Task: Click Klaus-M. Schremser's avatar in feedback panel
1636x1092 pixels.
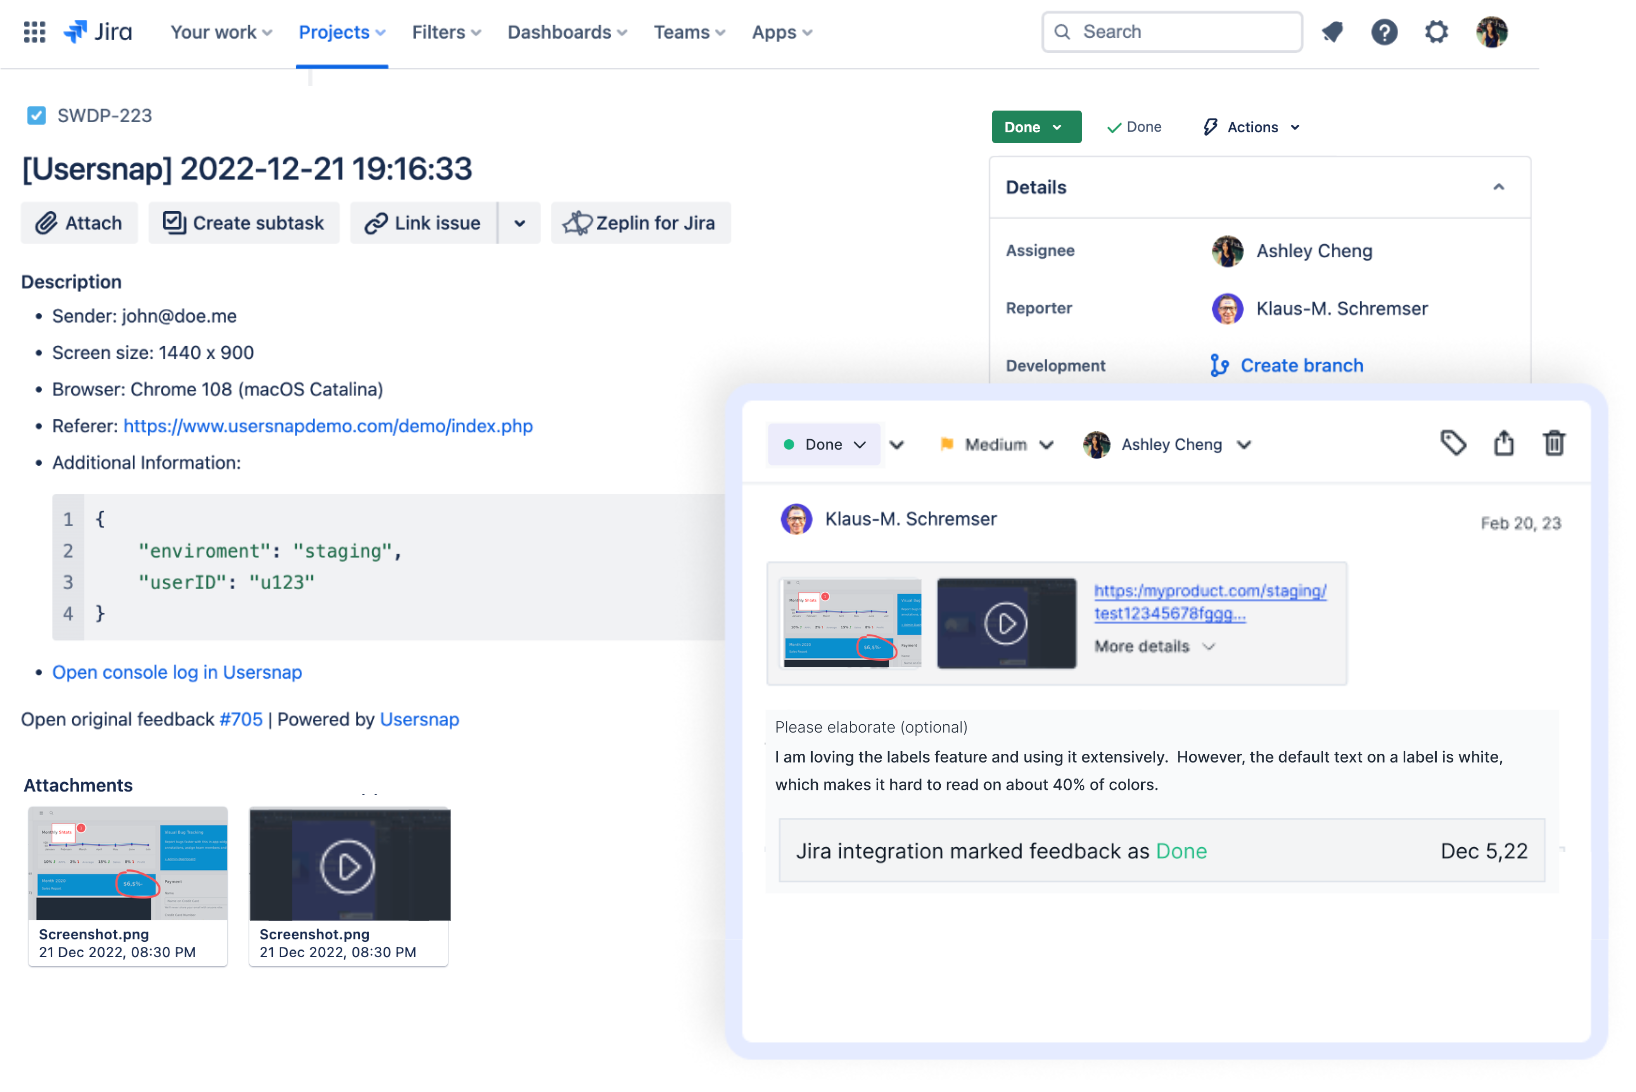Action: [x=796, y=519]
